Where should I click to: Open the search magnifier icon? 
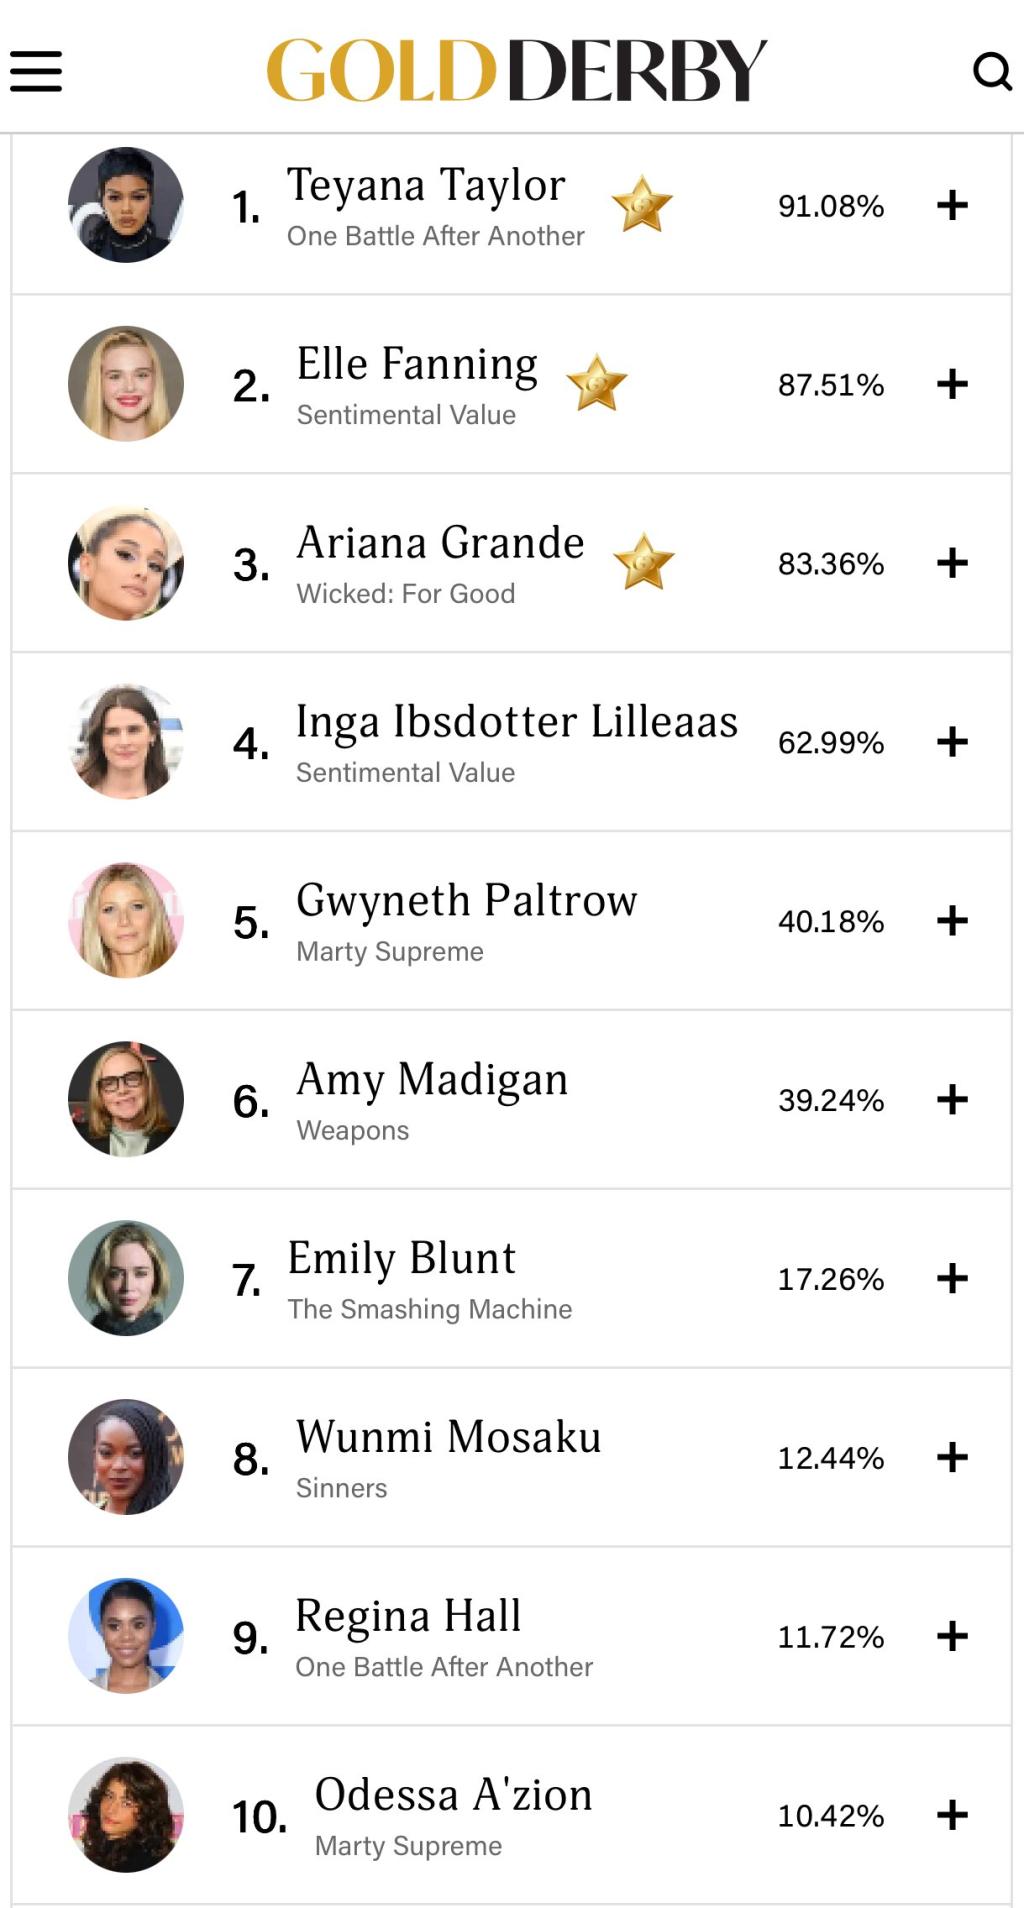click(992, 71)
